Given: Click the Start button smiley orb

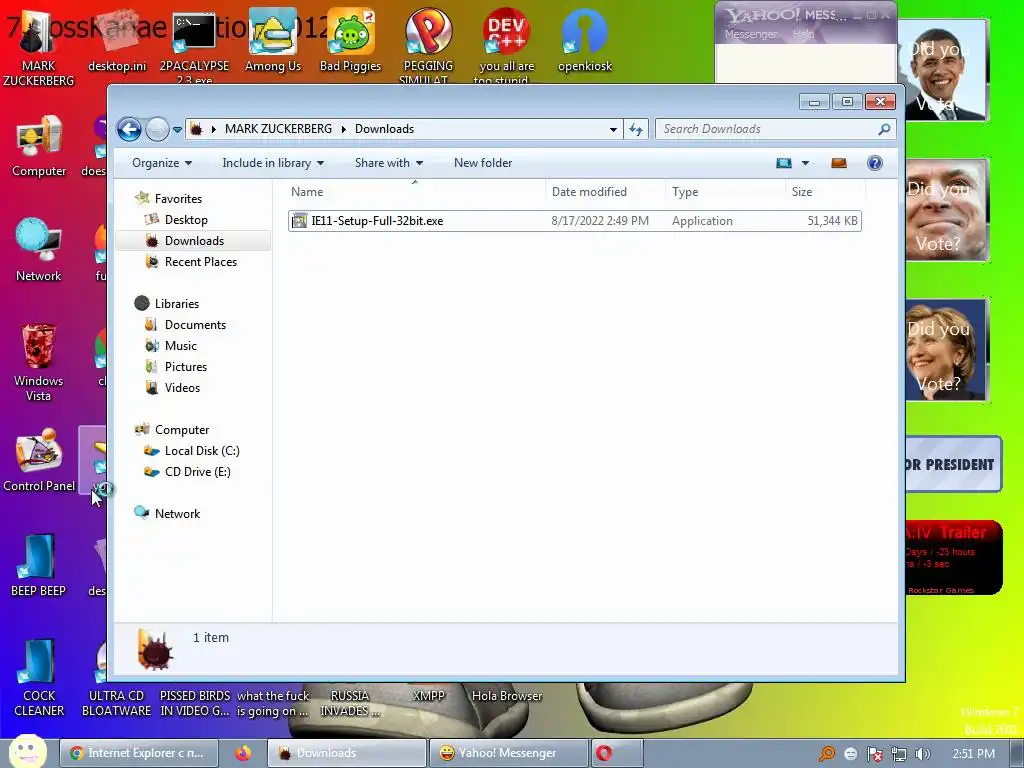Looking at the screenshot, I should (27, 752).
